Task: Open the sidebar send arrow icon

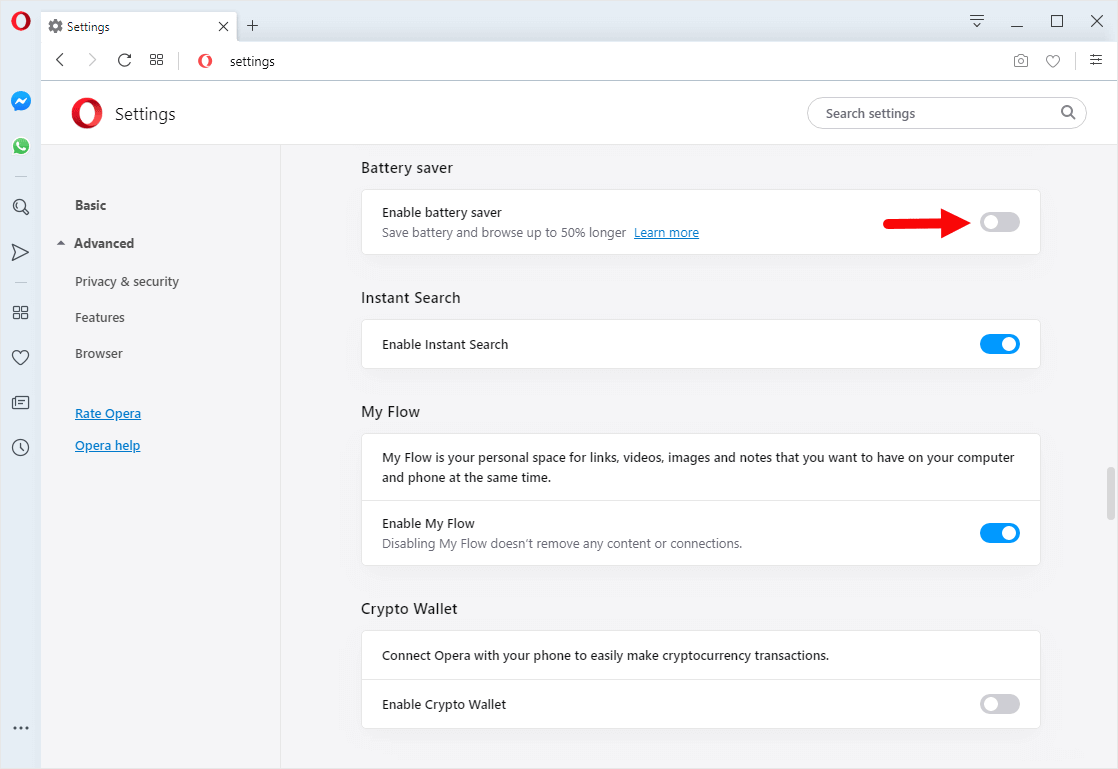Action: coord(21,252)
